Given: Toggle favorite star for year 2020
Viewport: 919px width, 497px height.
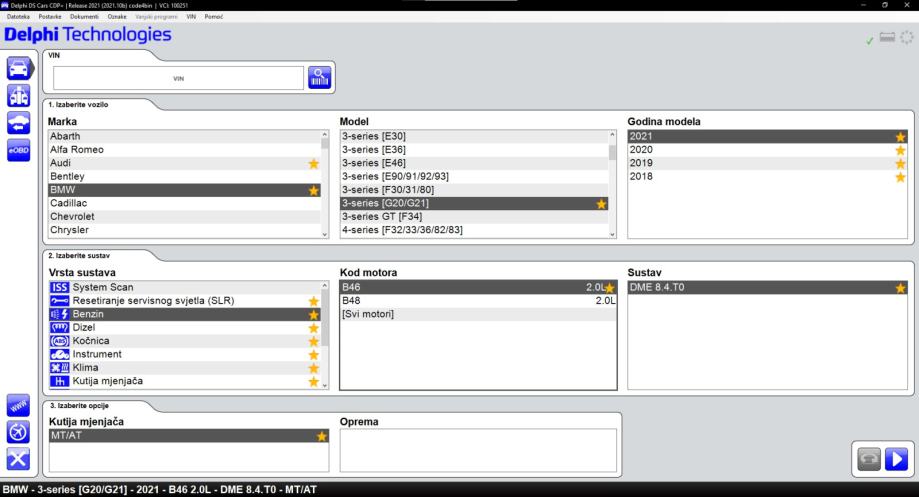Looking at the screenshot, I should 901,151.
